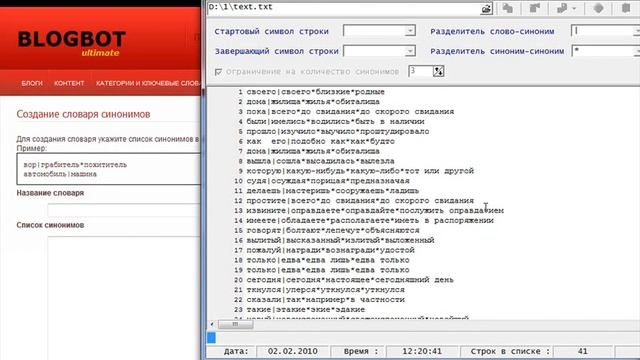Click the second disabled toolbar icon in the top bar
The height and width of the screenshot is (360, 640).
[x=534, y=8]
